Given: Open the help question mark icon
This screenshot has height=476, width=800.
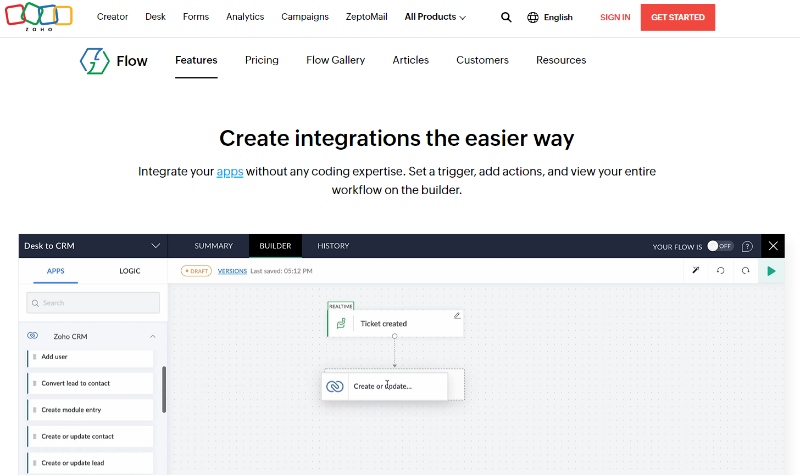Looking at the screenshot, I should click(747, 246).
